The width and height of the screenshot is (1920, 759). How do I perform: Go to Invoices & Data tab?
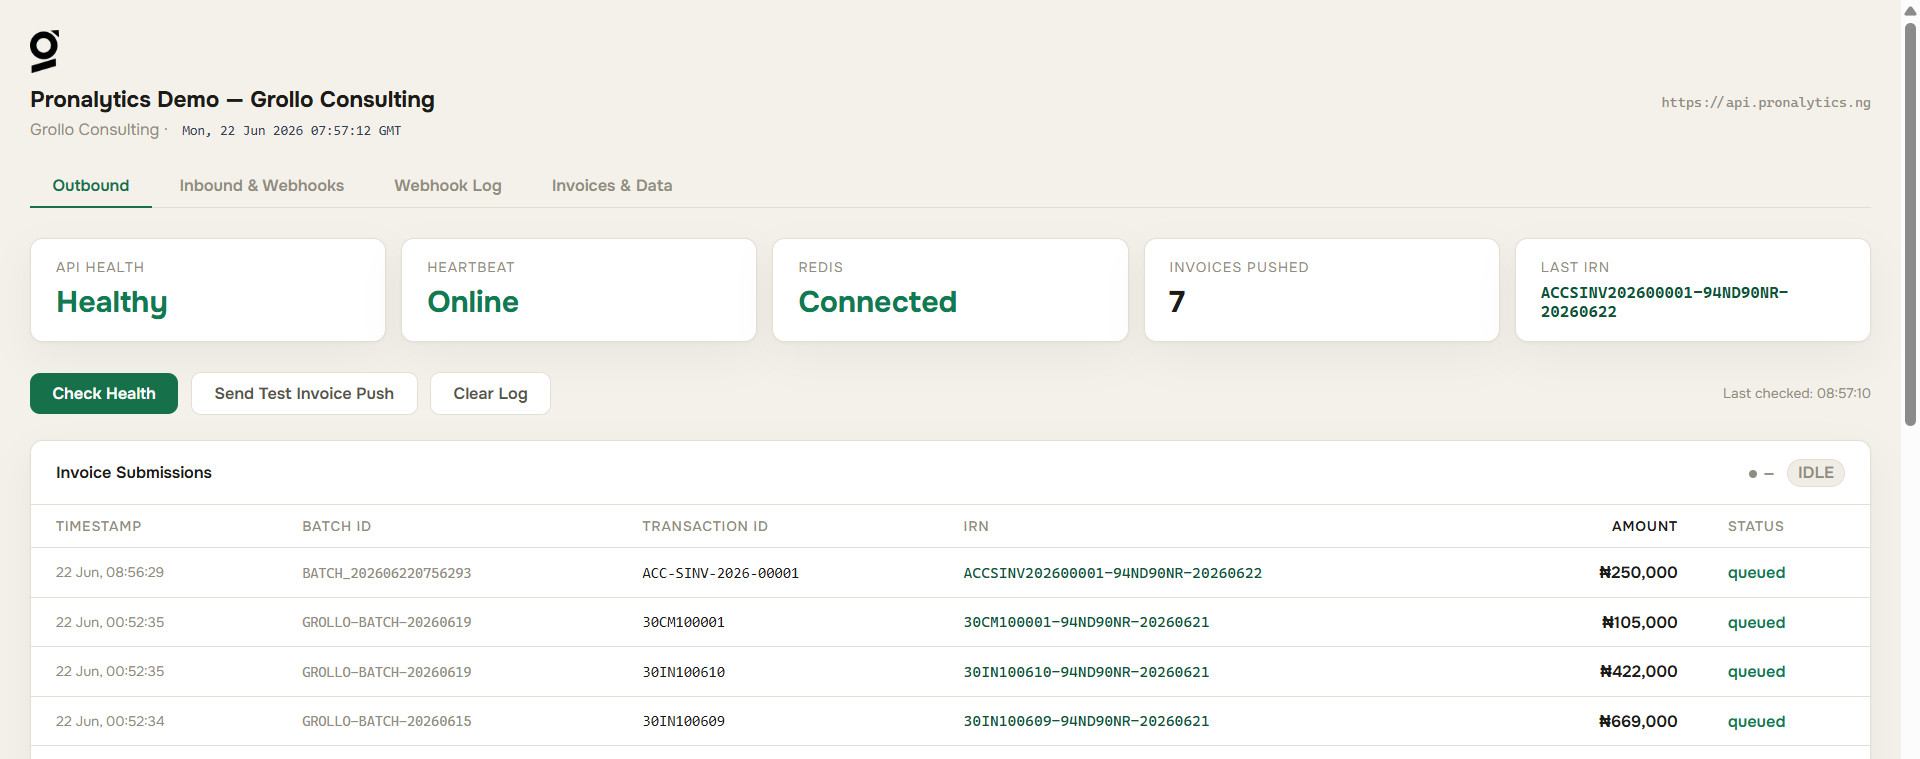tap(612, 186)
